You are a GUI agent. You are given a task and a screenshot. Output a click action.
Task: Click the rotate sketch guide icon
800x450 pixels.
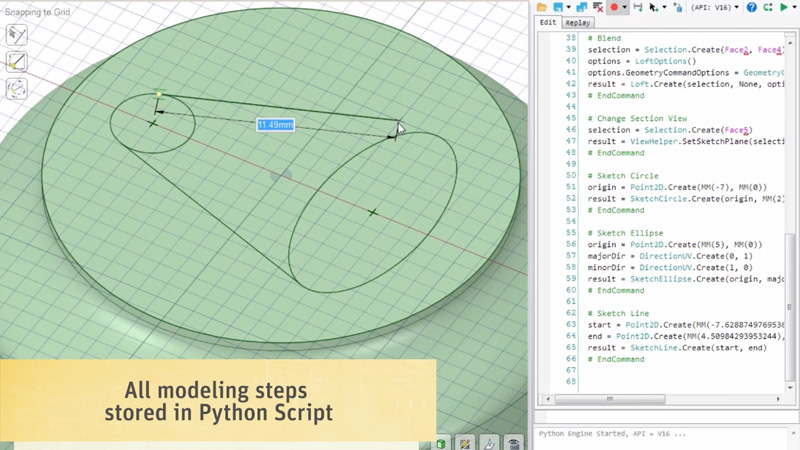pyautogui.click(x=17, y=89)
